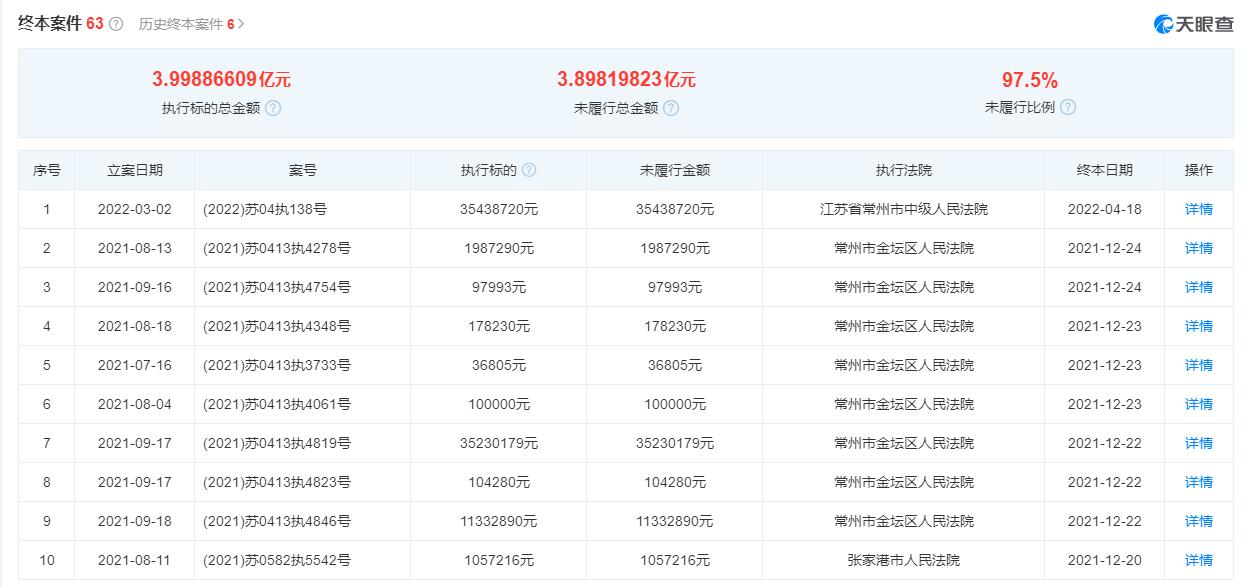Open 详情 for case (2021)苏0413执4823号

click(x=1198, y=482)
